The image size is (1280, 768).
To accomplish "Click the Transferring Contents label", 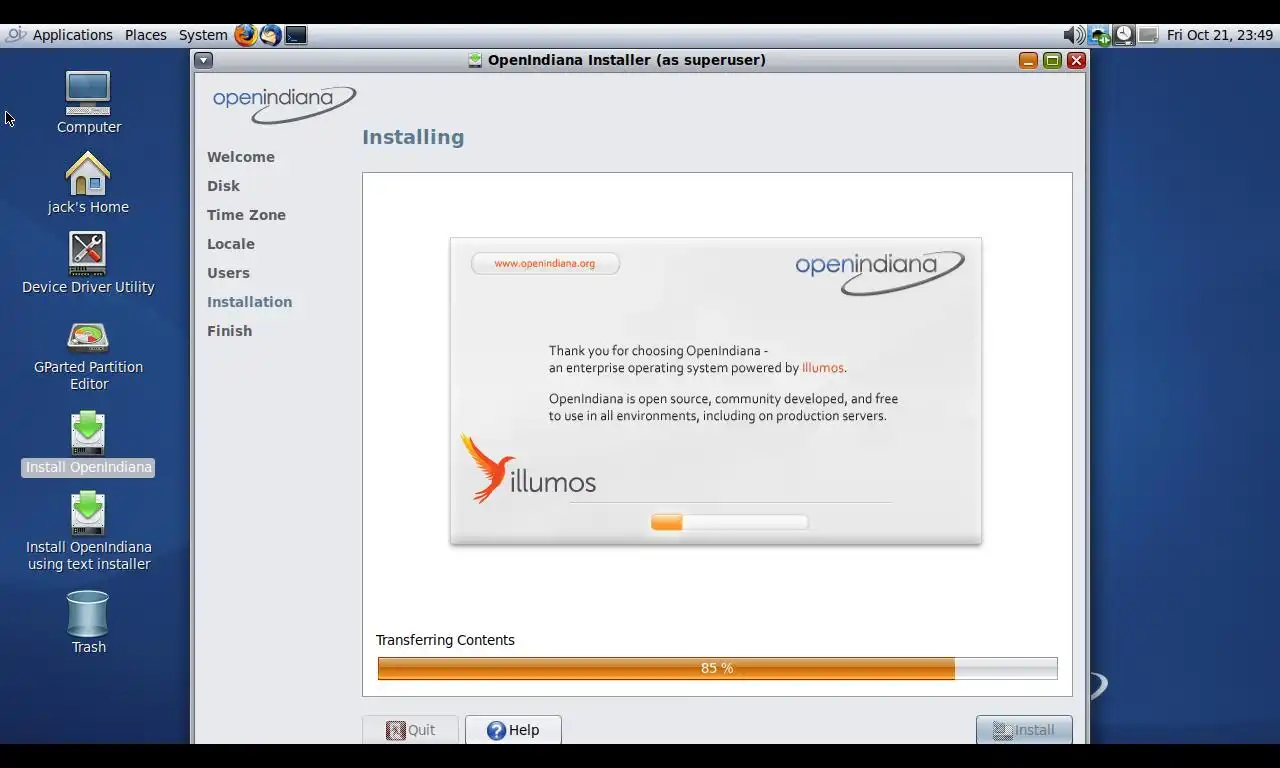I will tap(445, 640).
